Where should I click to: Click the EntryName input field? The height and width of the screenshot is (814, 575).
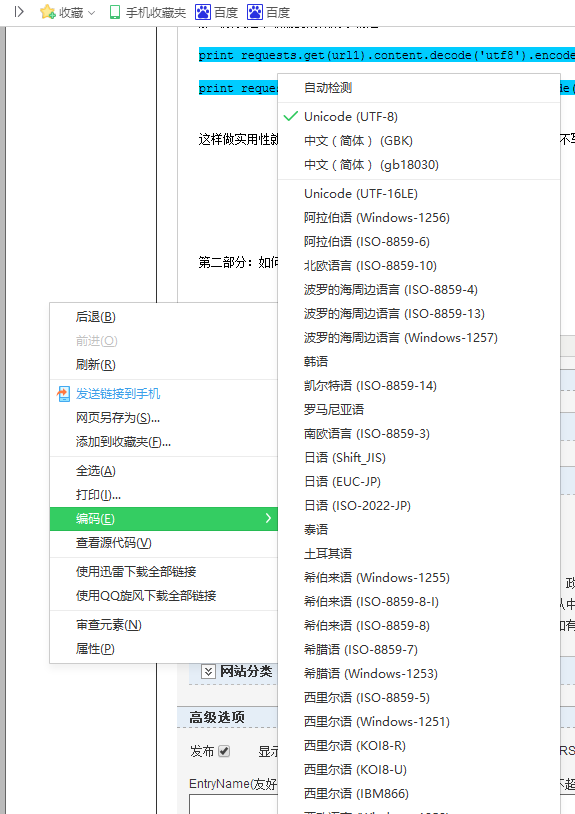pyautogui.click(x=234, y=804)
